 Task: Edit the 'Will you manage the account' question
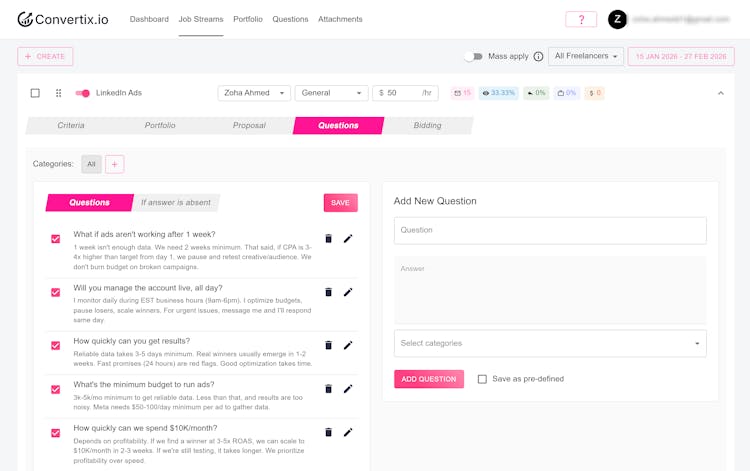348,292
